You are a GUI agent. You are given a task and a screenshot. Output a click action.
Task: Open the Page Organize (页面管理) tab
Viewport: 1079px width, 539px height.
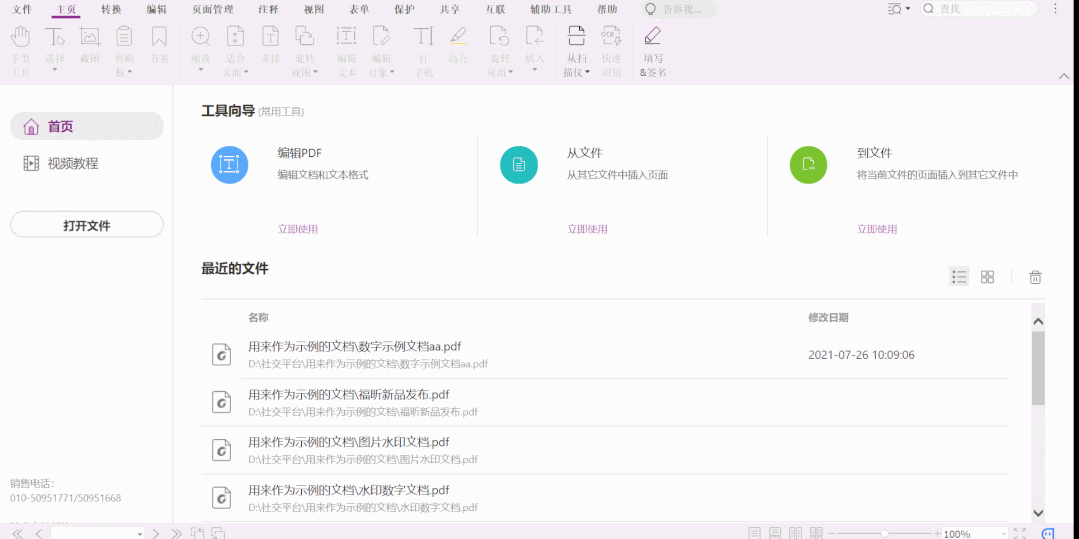(x=213, y=10)
